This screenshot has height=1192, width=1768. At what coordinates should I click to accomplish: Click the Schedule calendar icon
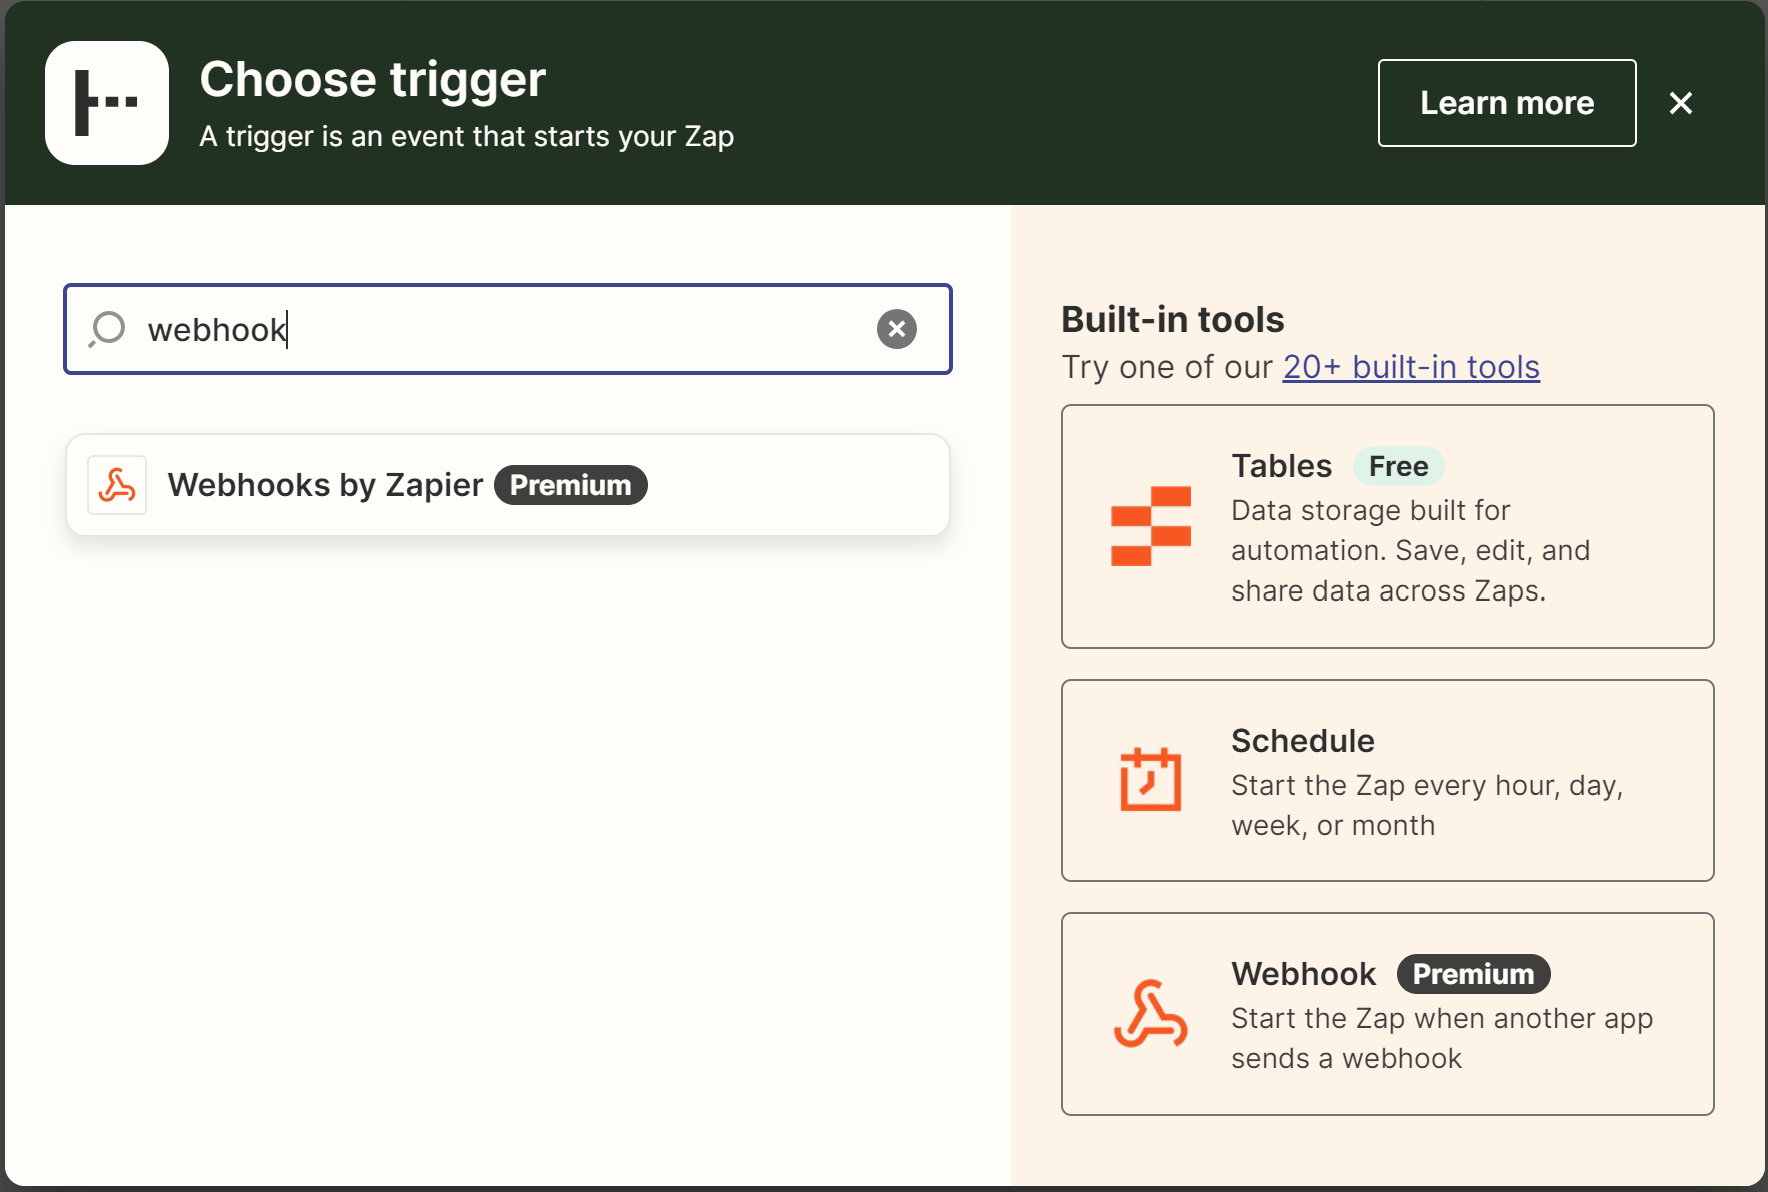point(1151,779)
